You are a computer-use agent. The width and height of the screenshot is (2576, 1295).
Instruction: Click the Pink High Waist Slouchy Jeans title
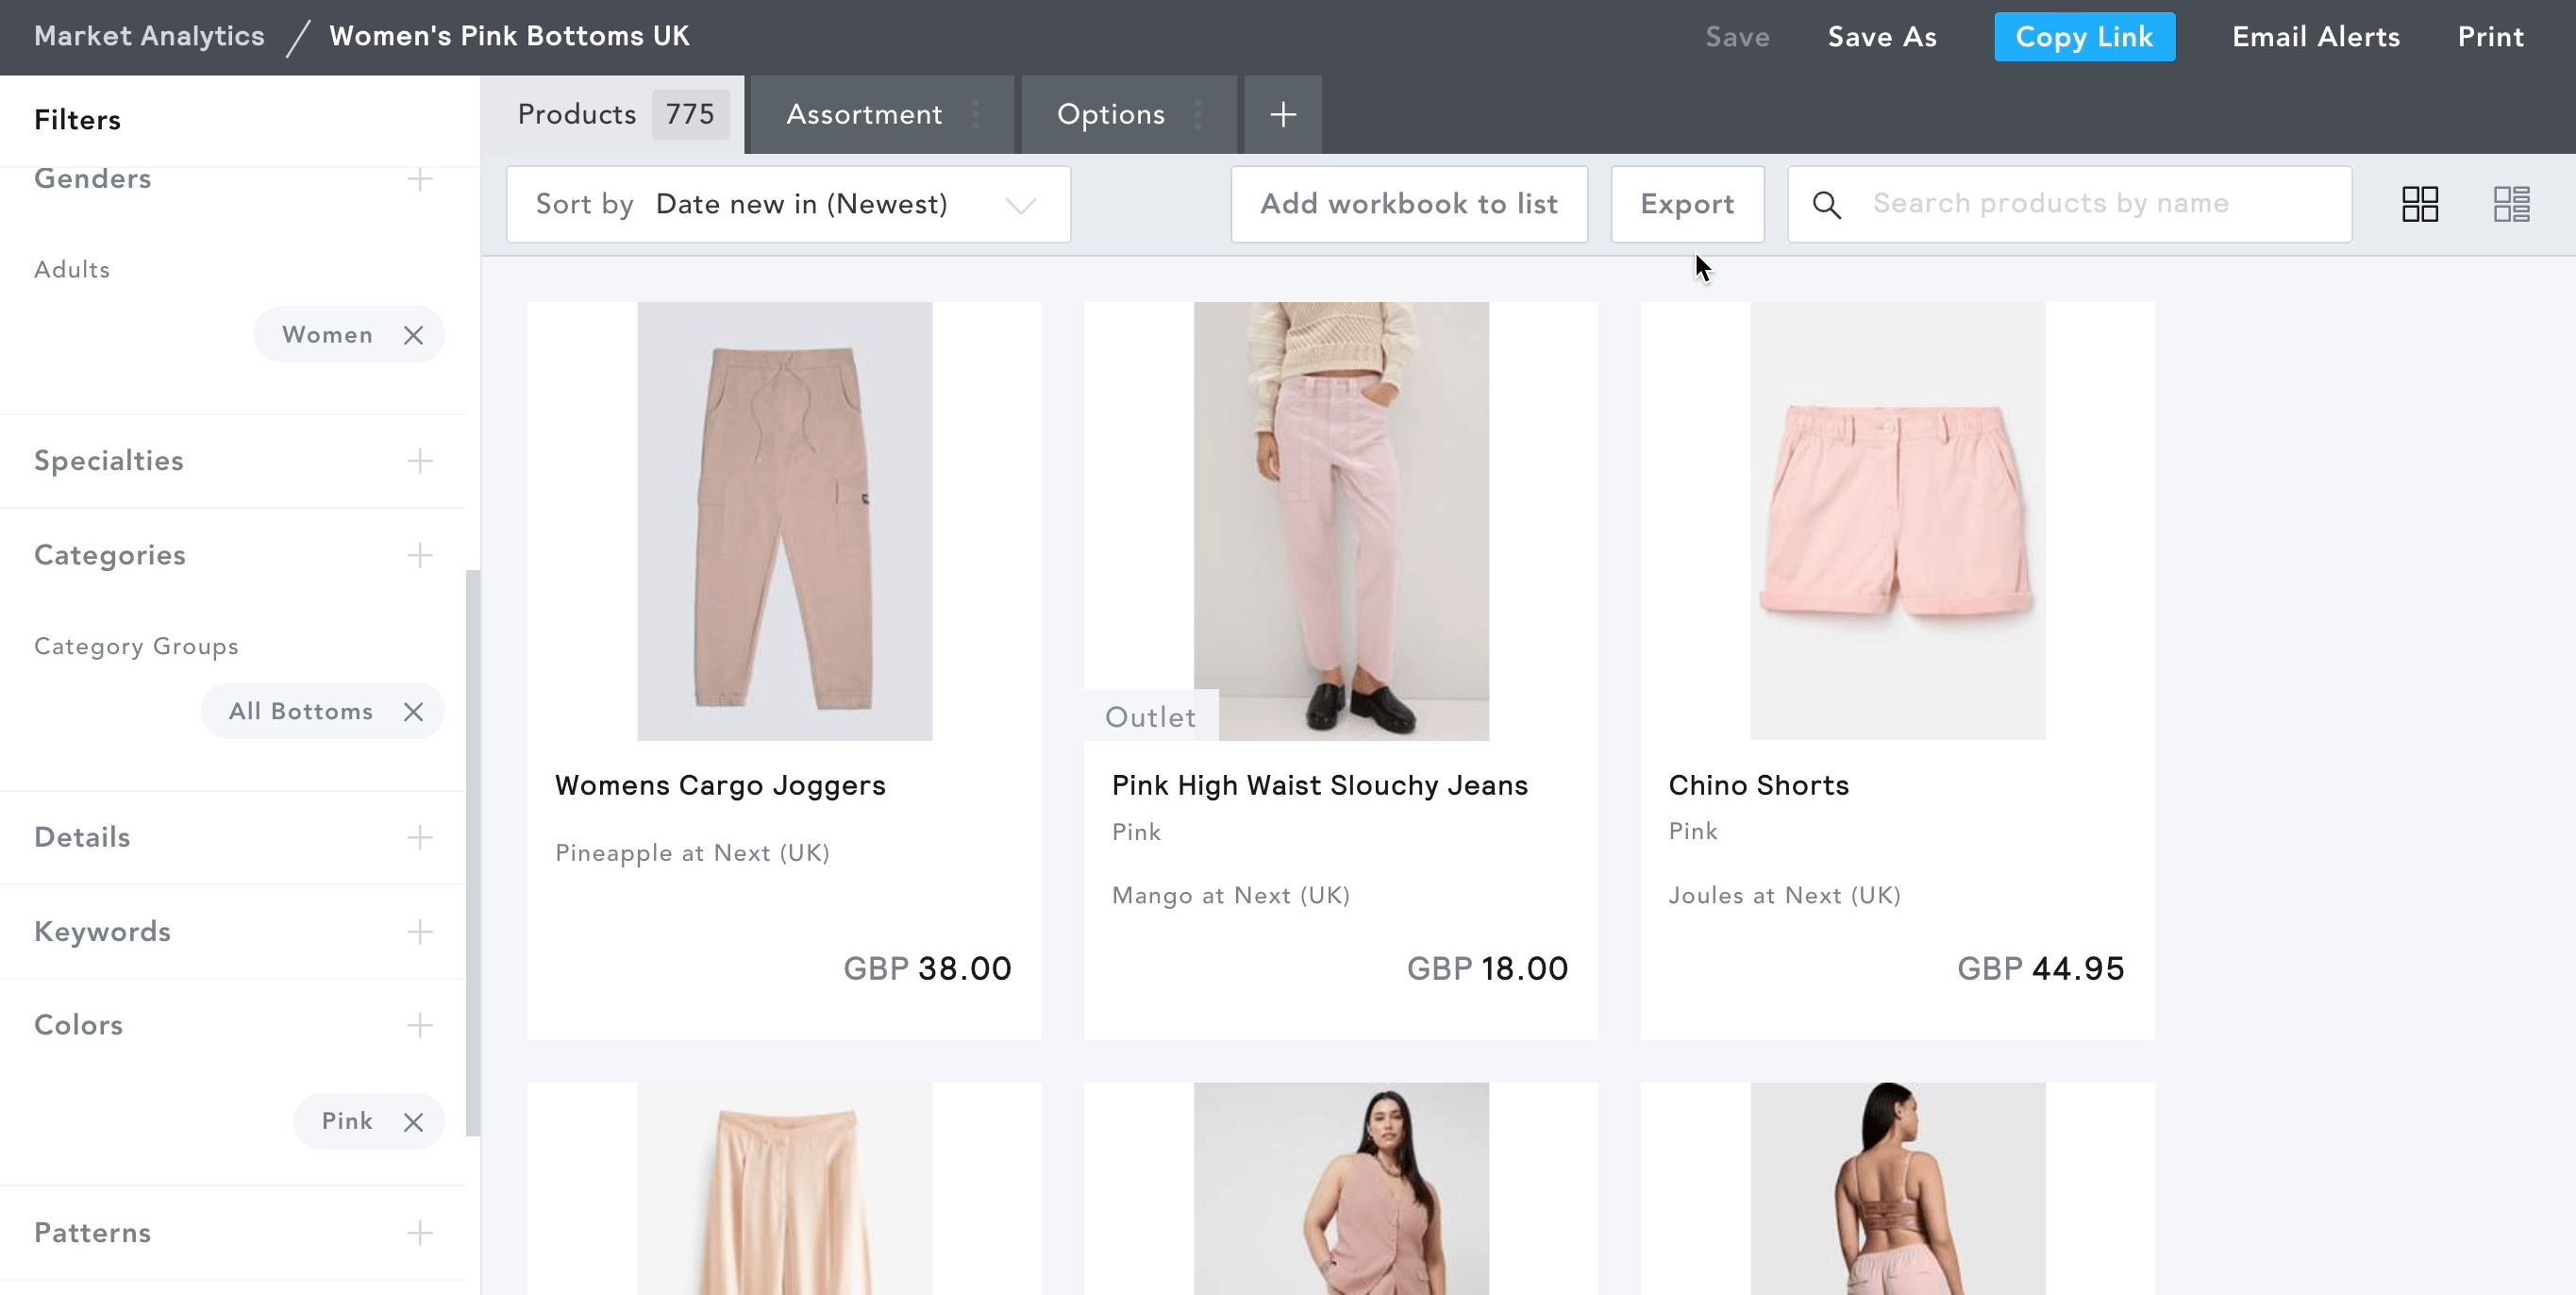1320,785
